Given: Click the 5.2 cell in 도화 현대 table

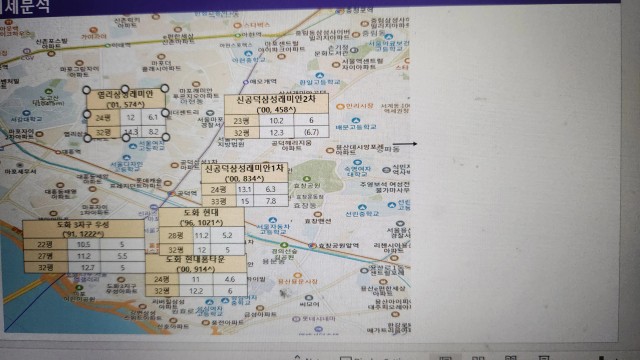Looking at the screenshot, I should click(227, 236).
